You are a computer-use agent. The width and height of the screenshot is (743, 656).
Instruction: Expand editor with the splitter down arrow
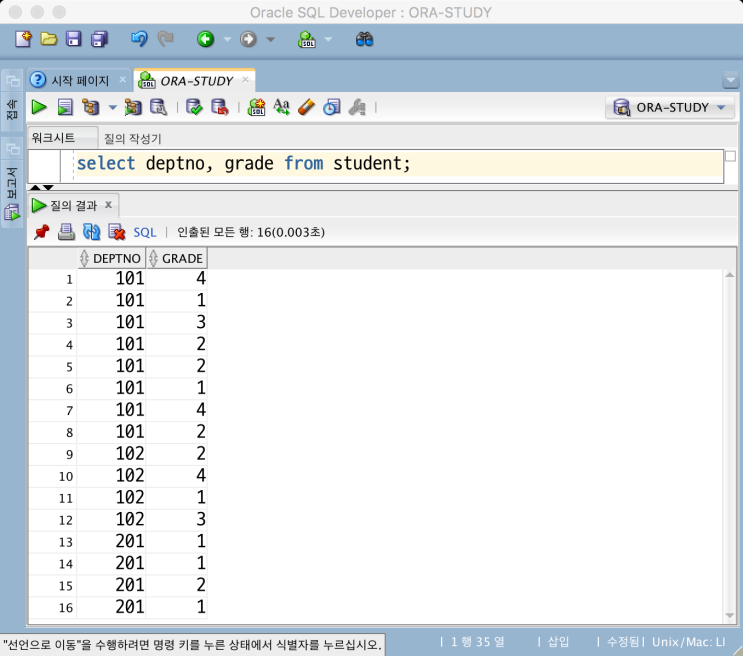[x=48, y=188]
